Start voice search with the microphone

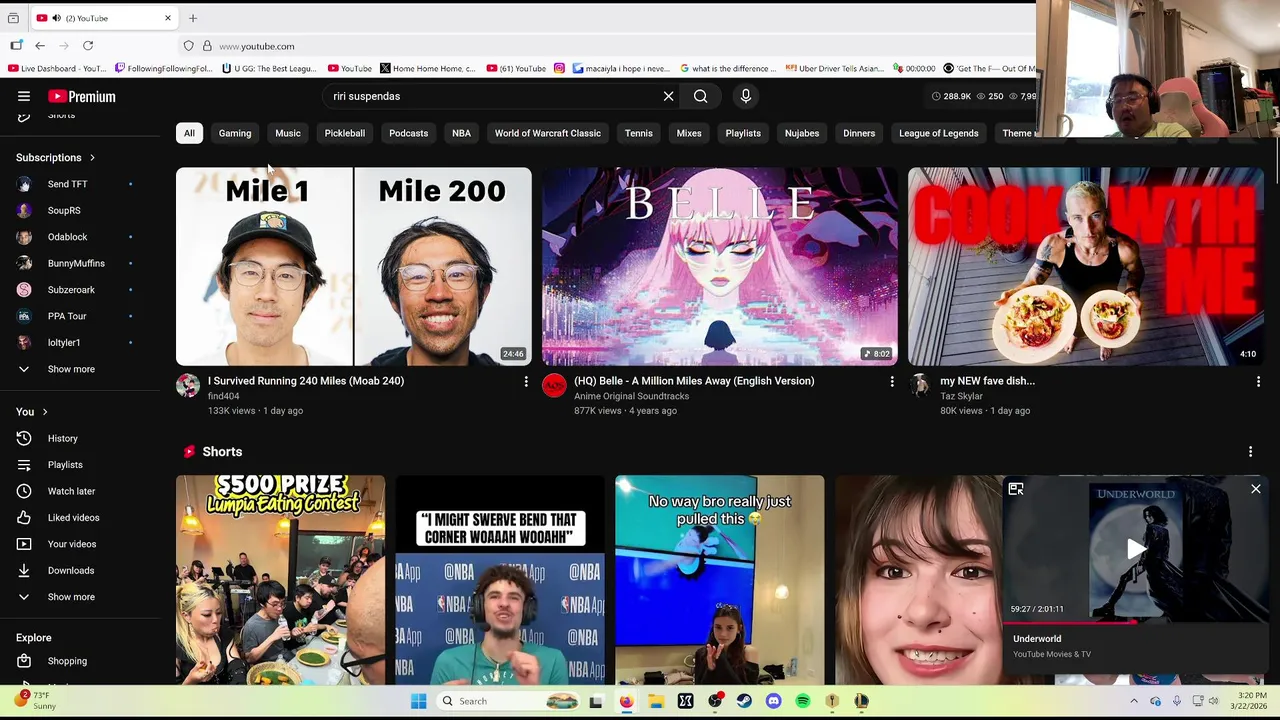(x=745, y=96)
